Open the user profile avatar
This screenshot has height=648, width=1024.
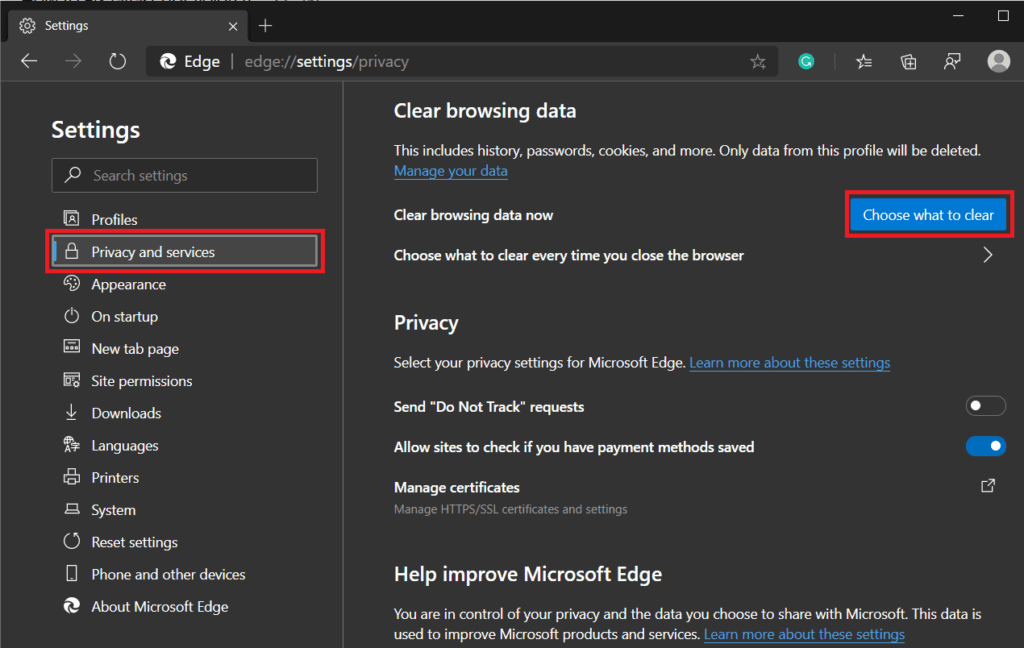click(998, 62)
